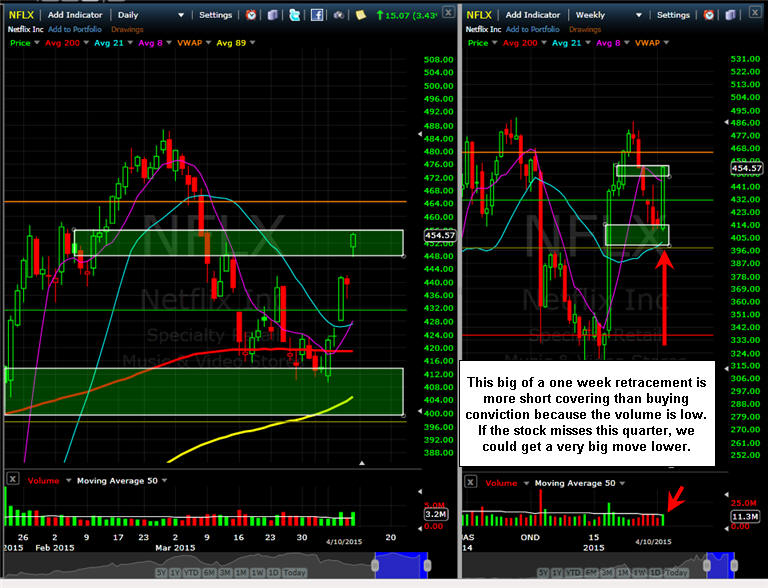Grab right range handle in Weekly navigator
Screen dimensions: 768x588
pyautogui.click(x=734, y=565)
